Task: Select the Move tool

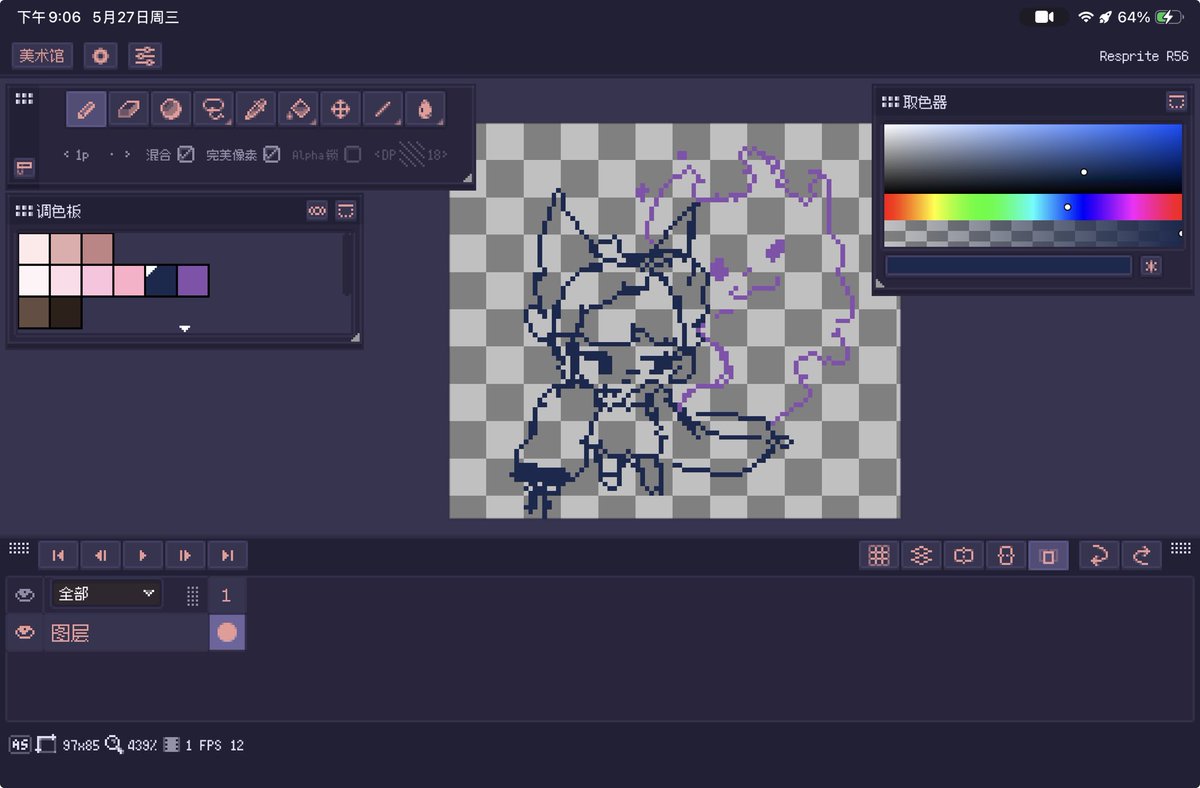Action: point(340,109)
